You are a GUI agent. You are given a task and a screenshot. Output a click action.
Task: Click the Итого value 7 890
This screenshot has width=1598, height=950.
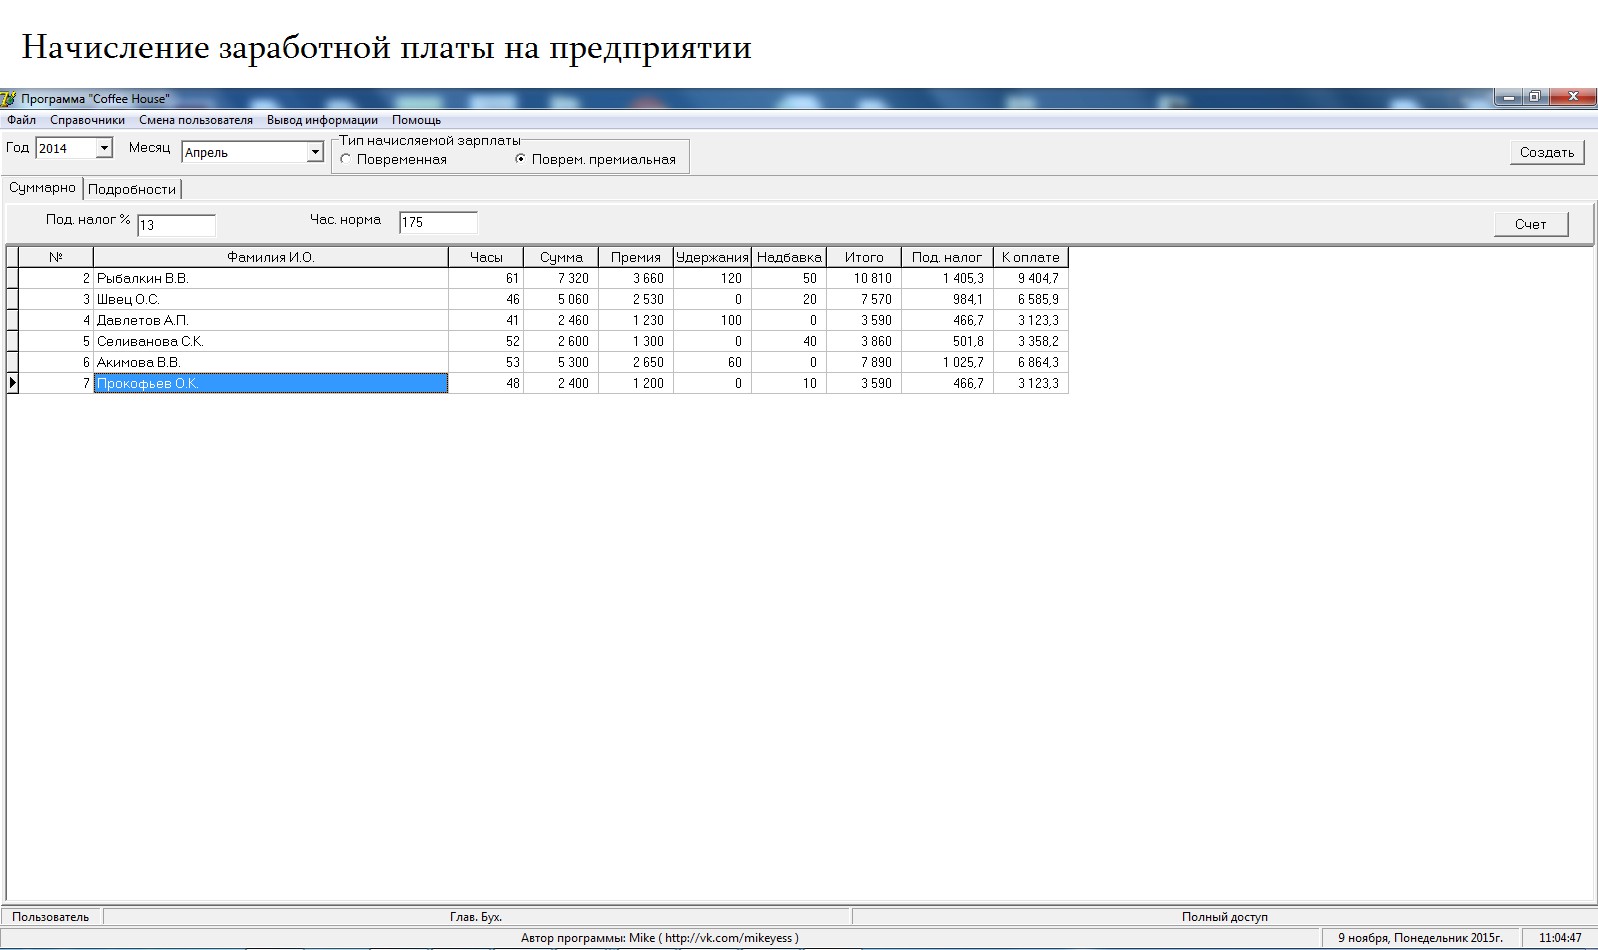876,363
